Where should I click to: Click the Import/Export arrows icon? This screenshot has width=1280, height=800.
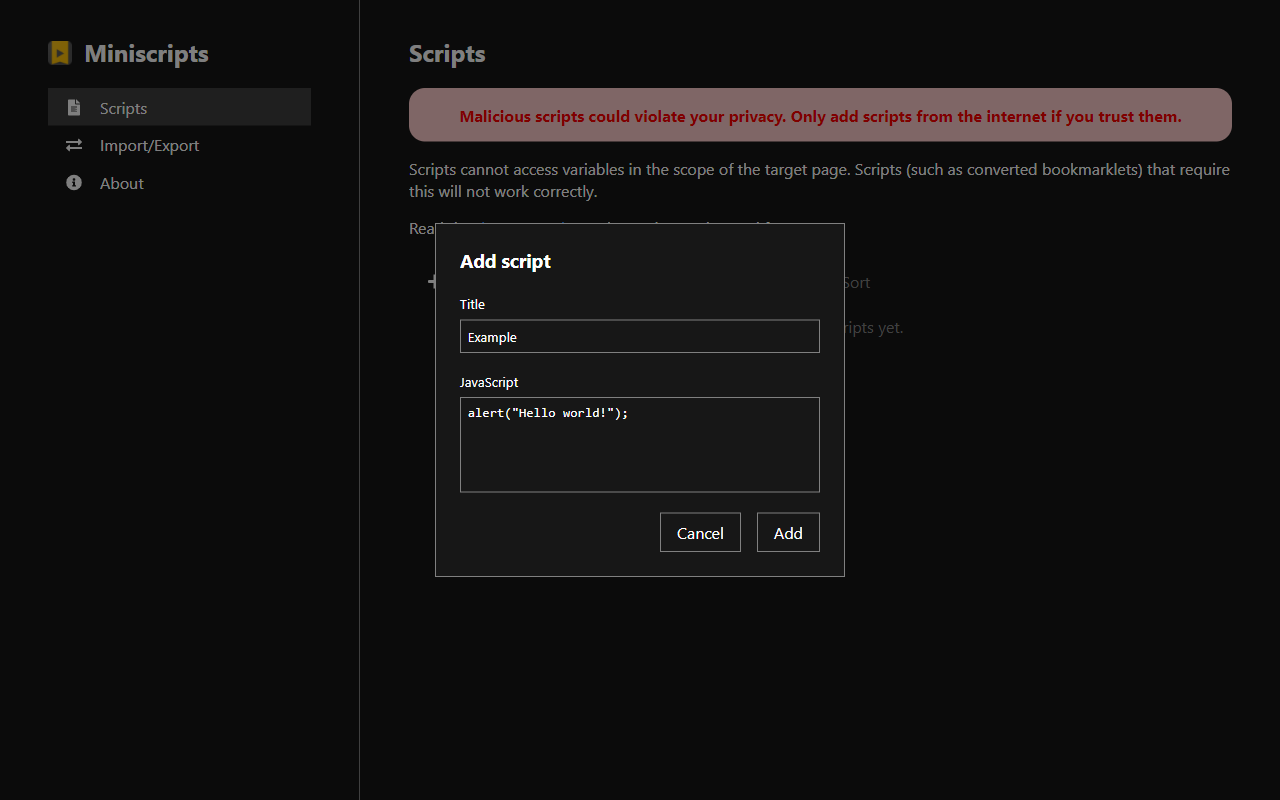(74, 145)
